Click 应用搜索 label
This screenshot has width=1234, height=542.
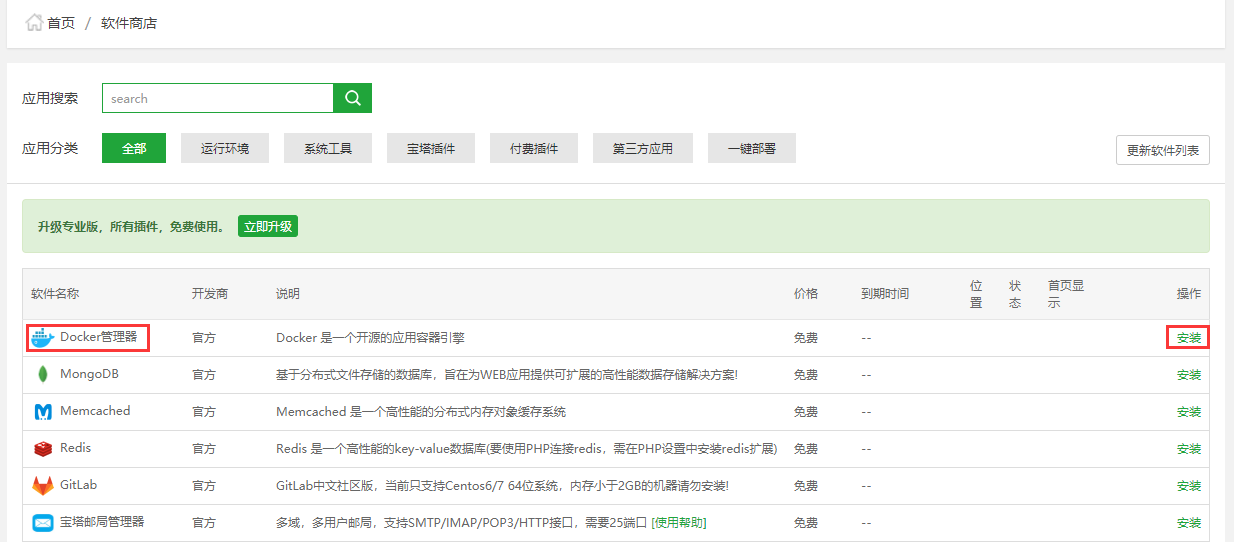point(50,98)
